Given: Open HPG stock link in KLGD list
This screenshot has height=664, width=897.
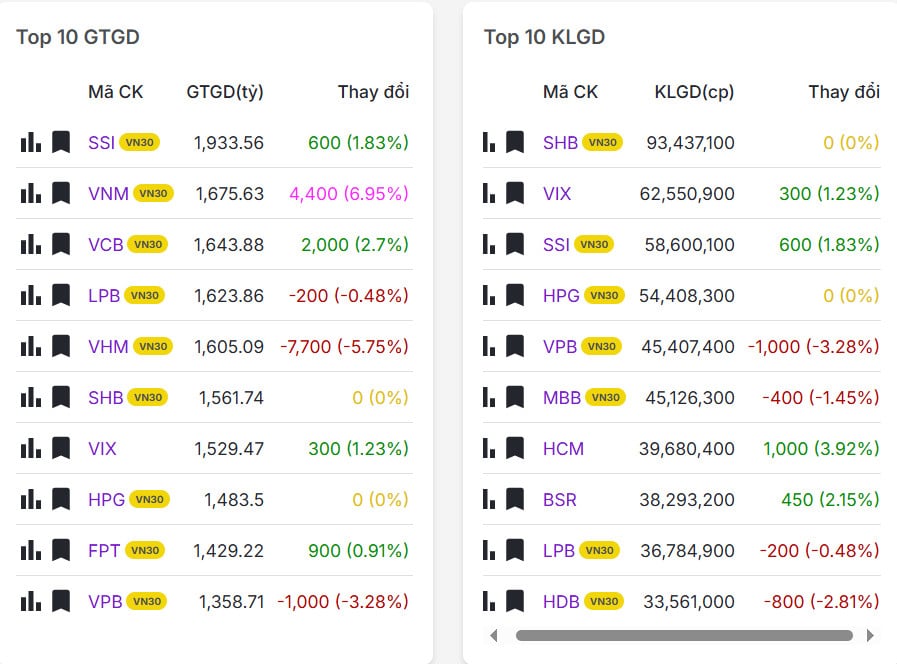Looking at the screenshot, I should tap(561, 296).
